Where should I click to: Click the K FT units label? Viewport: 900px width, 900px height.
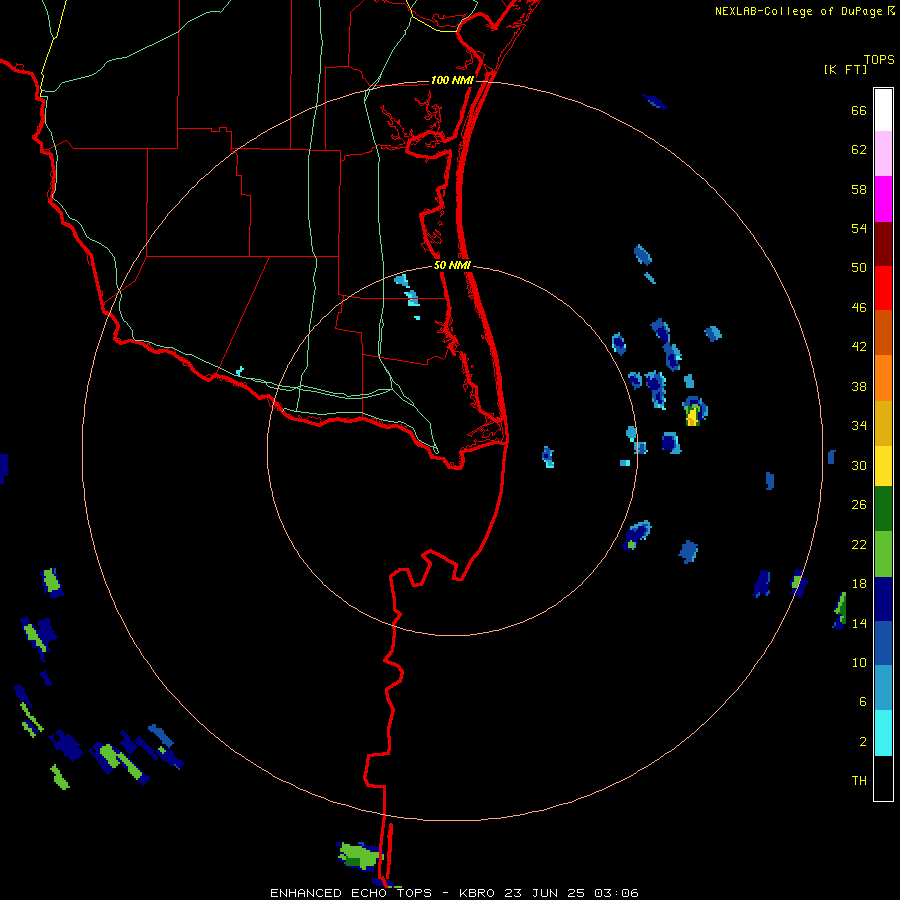point(845,69)
